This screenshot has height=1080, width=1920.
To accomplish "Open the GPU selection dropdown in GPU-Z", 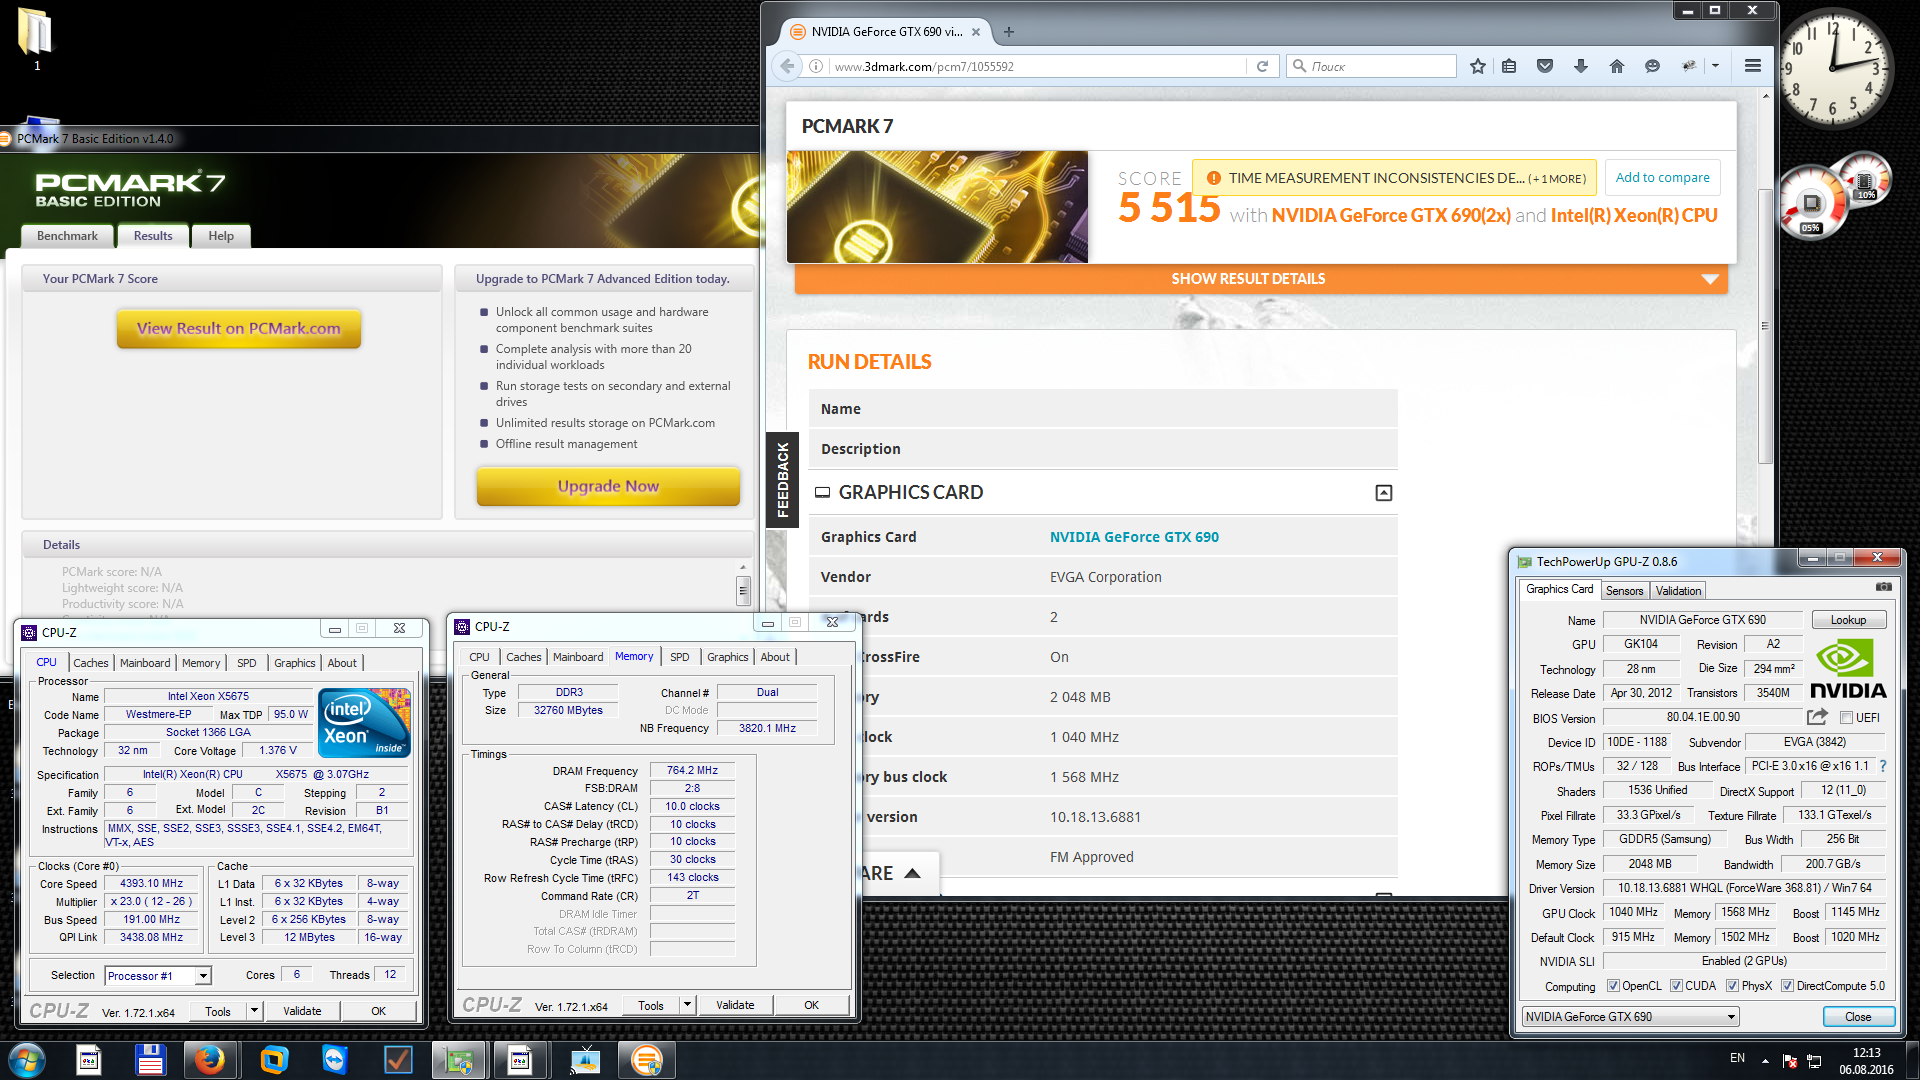I will point(1630,1017).
